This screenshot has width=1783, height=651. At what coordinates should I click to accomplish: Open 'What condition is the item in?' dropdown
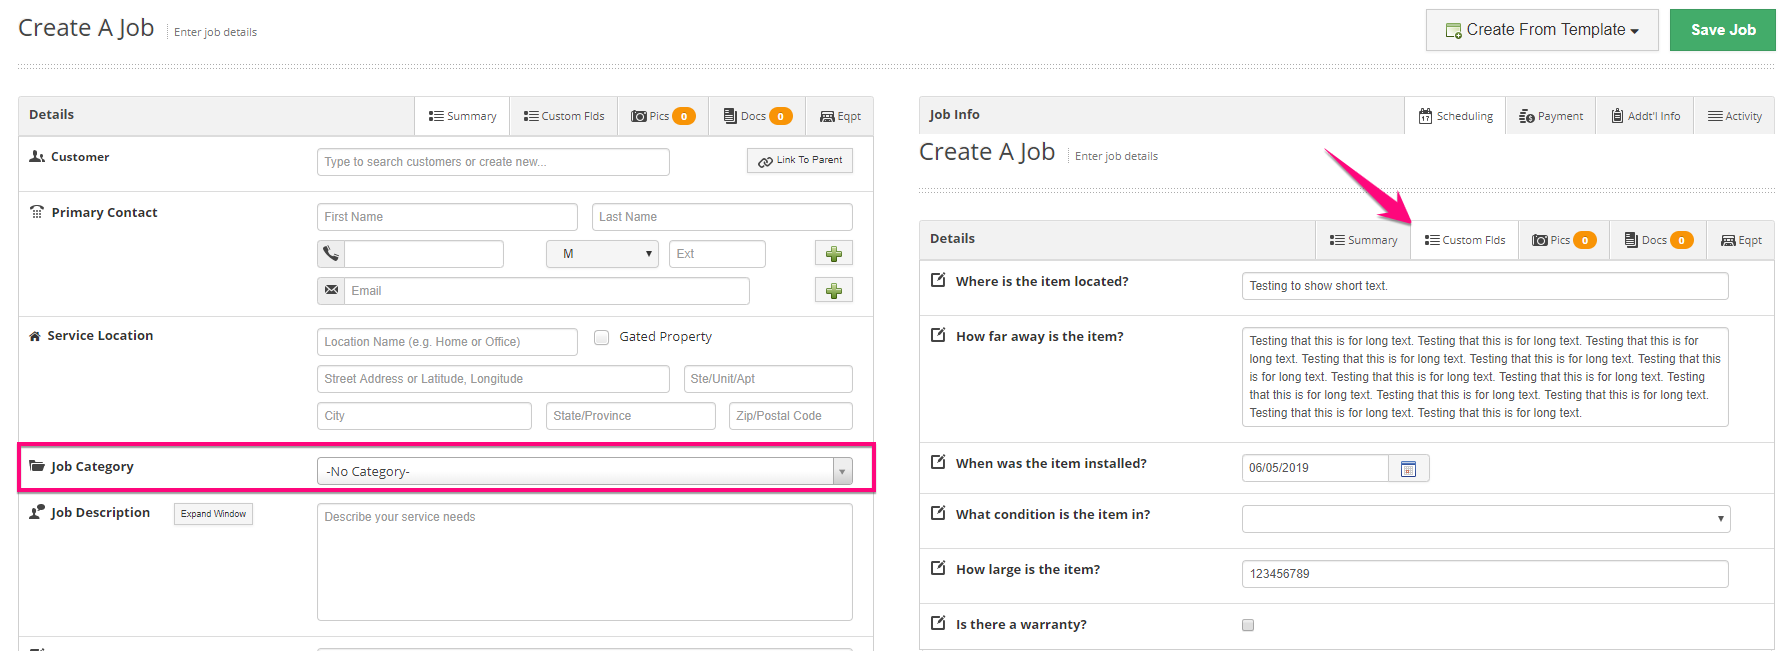[x=1485, y=518]
